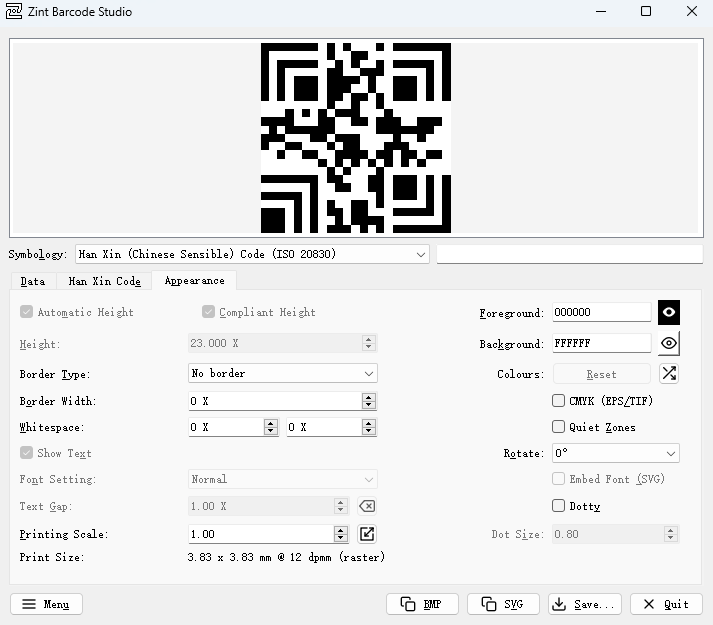Copy barcode to clipboard as SVG
The image size is (713, 625).
point(502,604)
